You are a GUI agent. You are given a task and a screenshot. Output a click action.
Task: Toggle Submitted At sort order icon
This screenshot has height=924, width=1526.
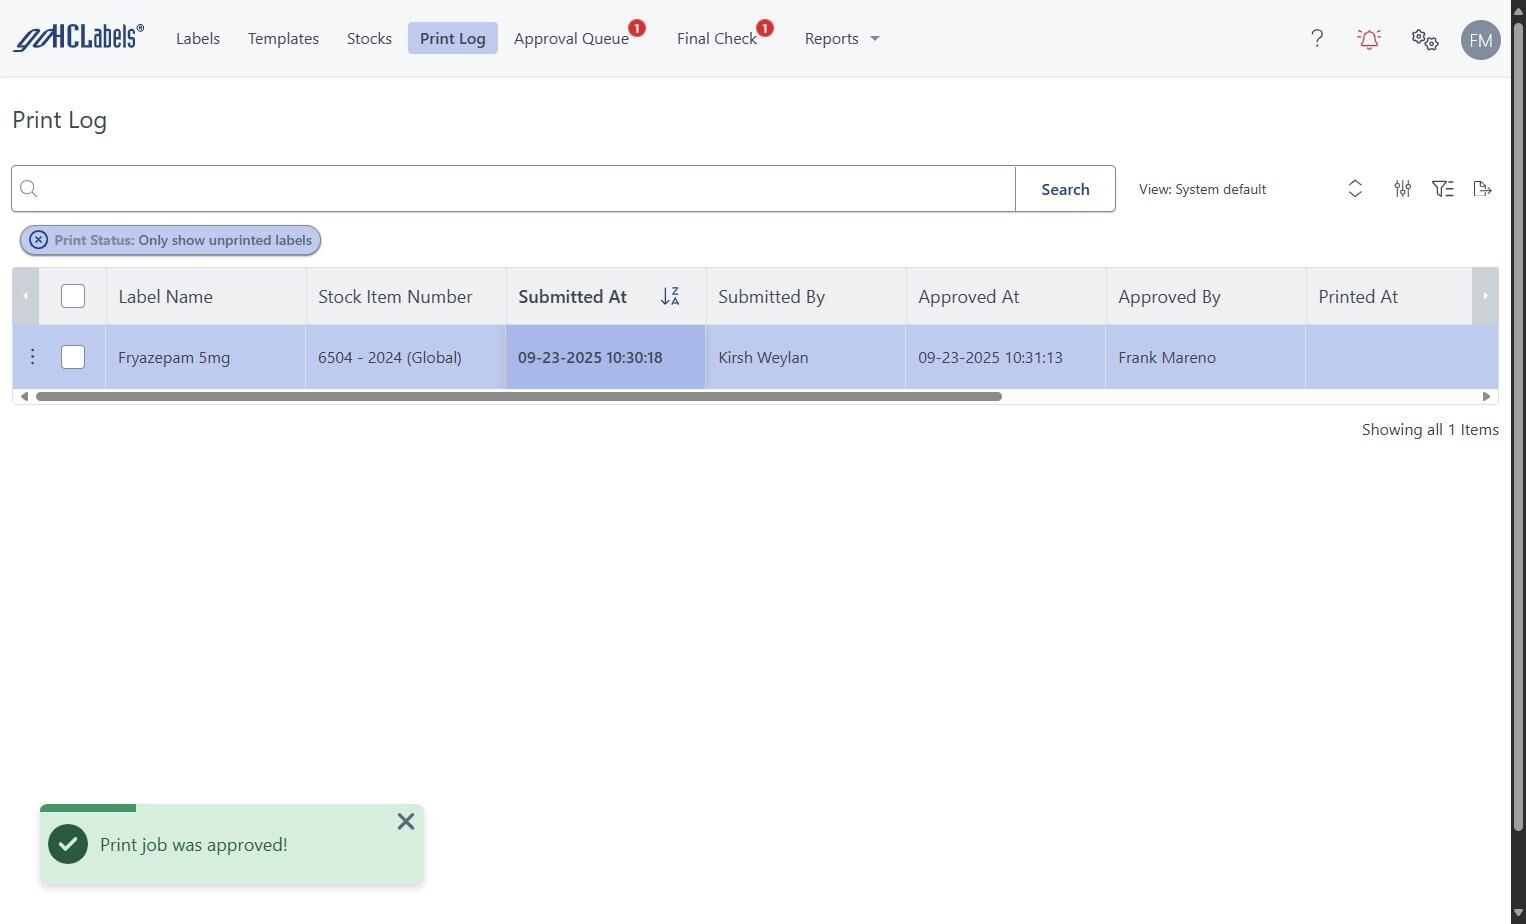670,297
